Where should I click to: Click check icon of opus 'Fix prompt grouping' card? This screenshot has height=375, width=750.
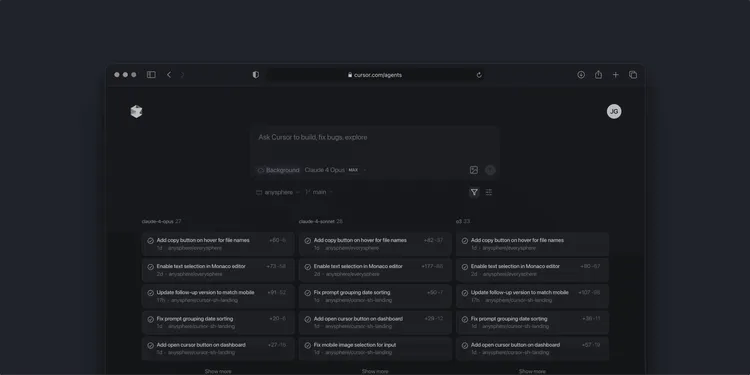tap(150, 319)
